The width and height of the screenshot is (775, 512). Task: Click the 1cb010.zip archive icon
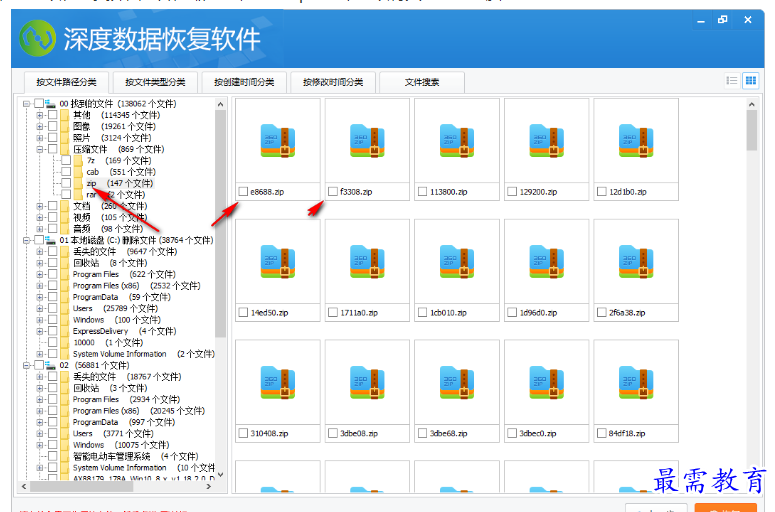pos(457,262)
